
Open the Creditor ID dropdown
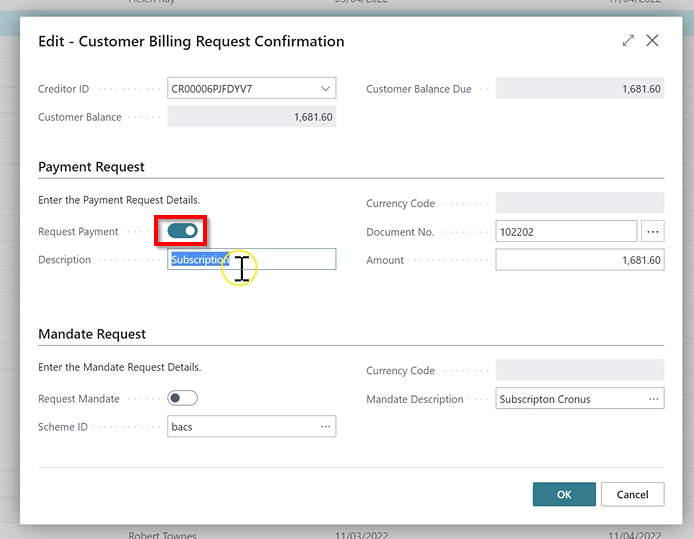click(325, 89)
